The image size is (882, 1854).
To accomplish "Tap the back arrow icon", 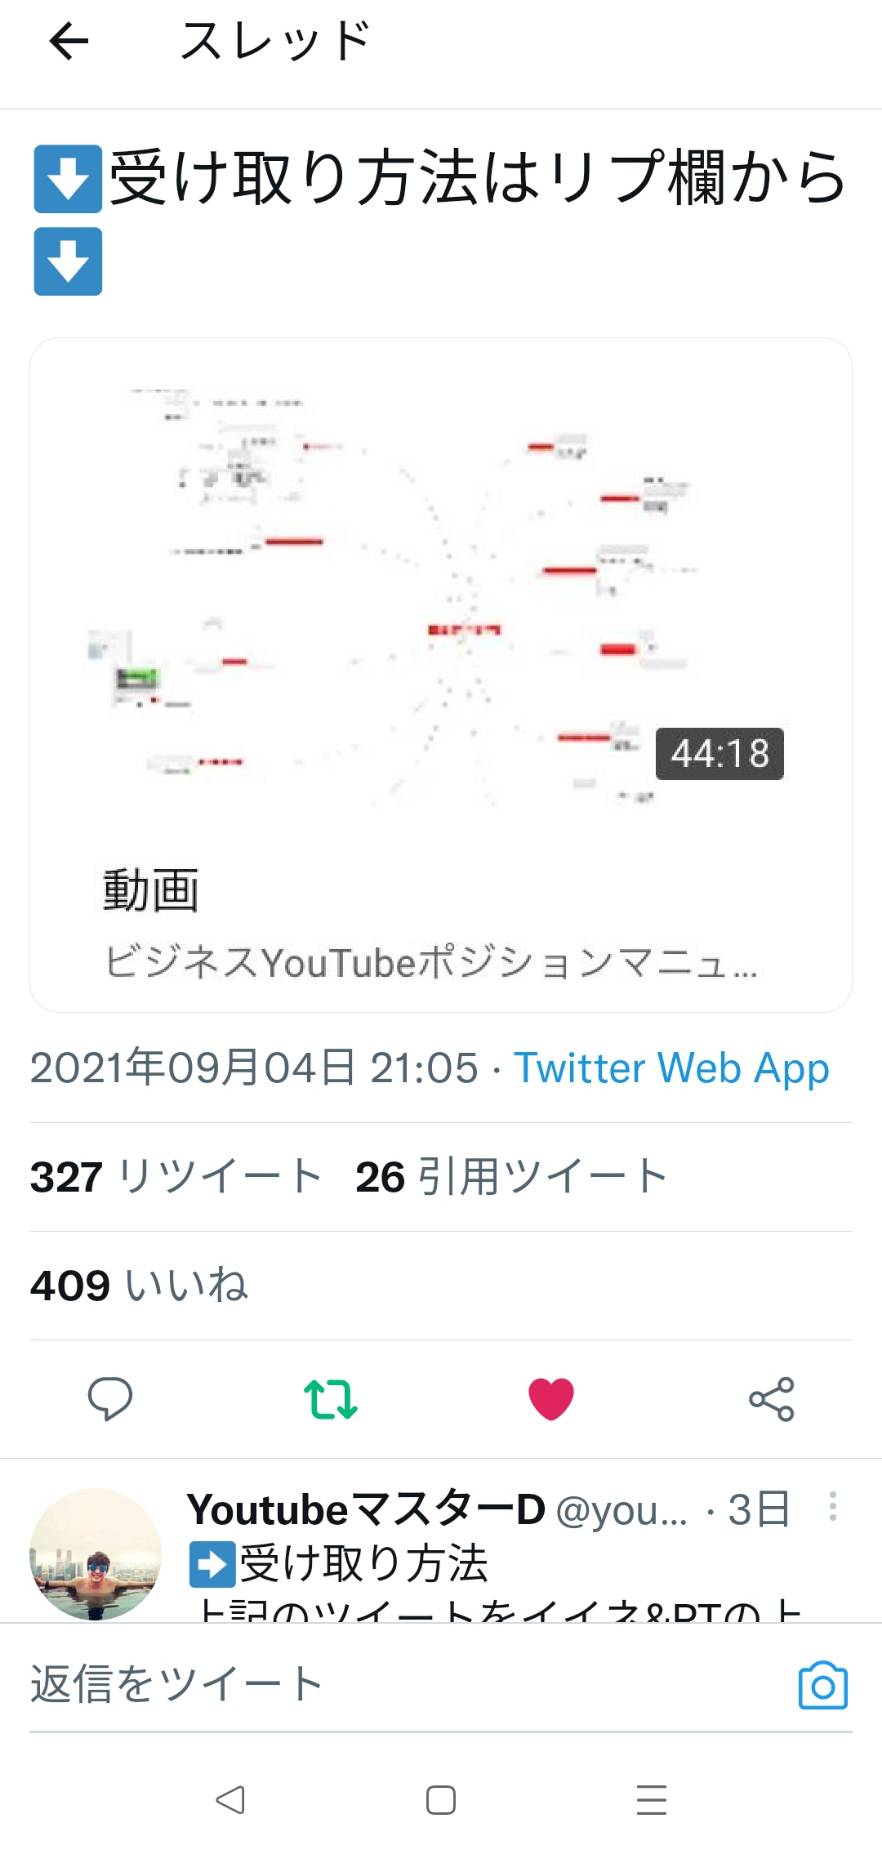I will (69, 41).
